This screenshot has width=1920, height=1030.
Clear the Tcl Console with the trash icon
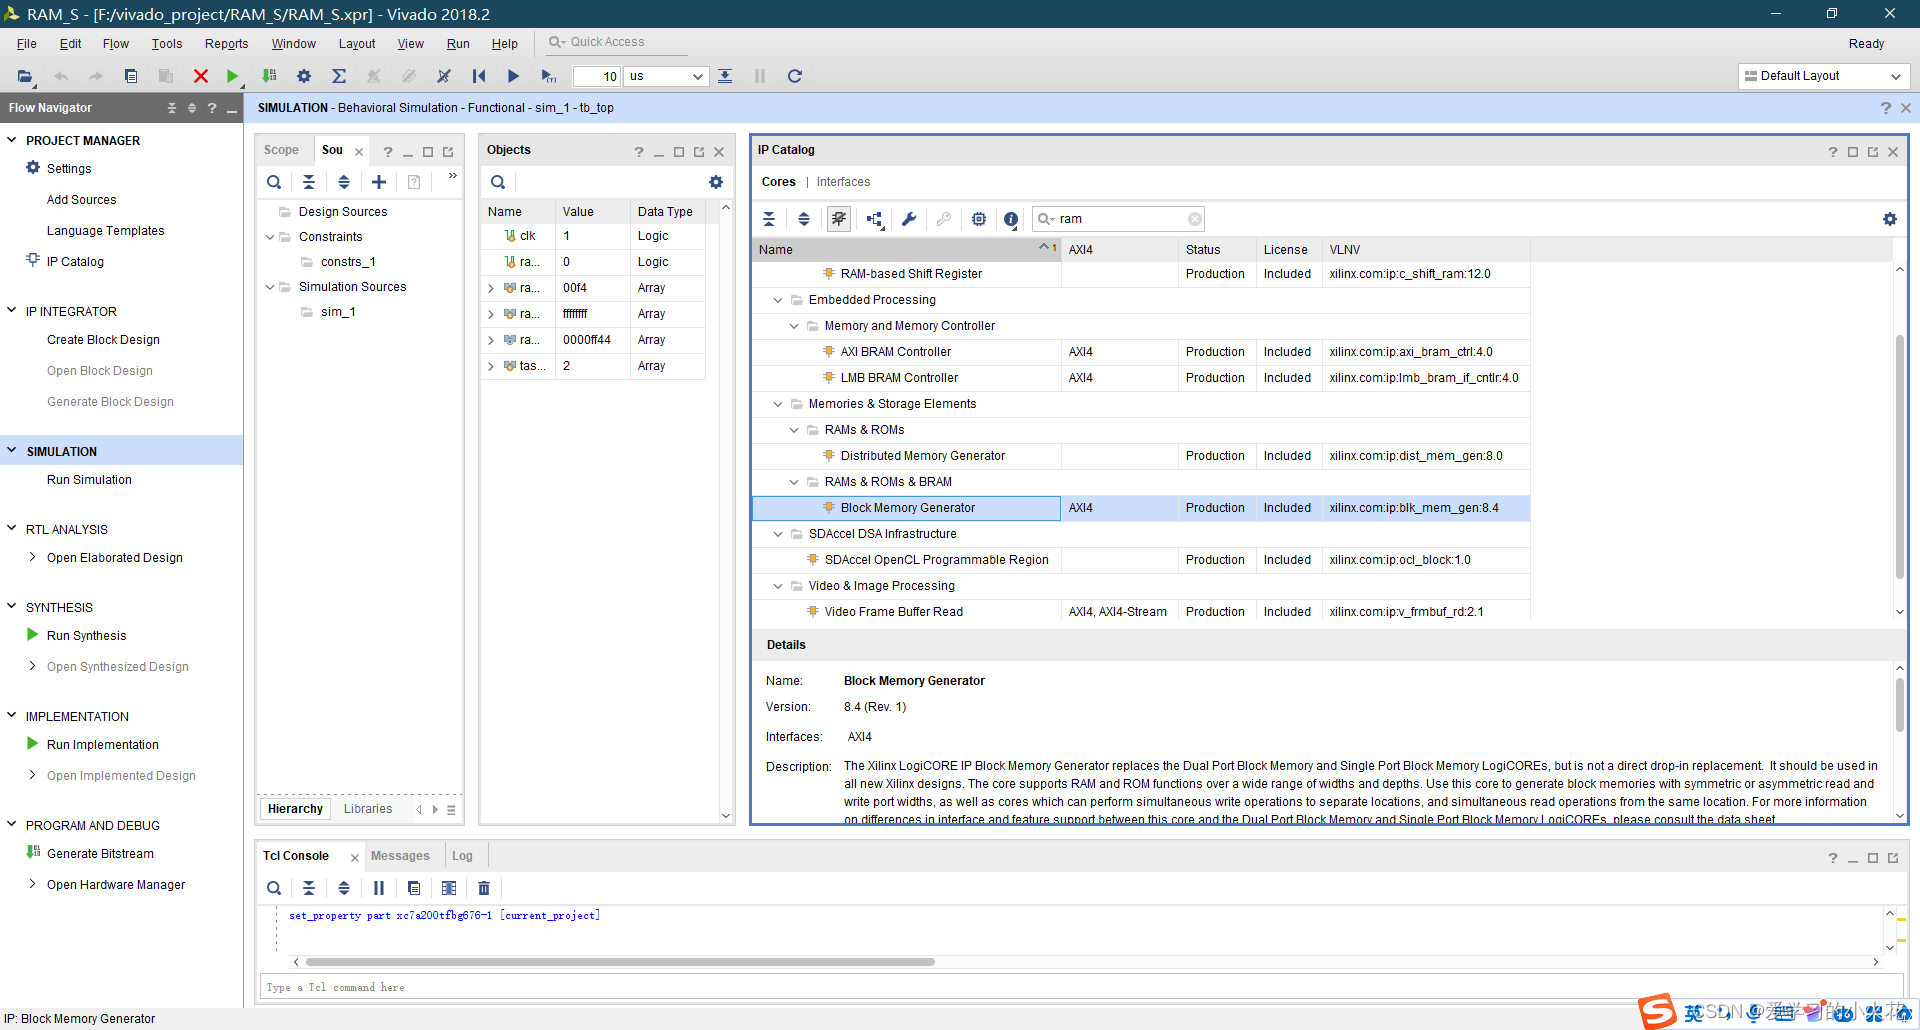(x=484, y=888)
